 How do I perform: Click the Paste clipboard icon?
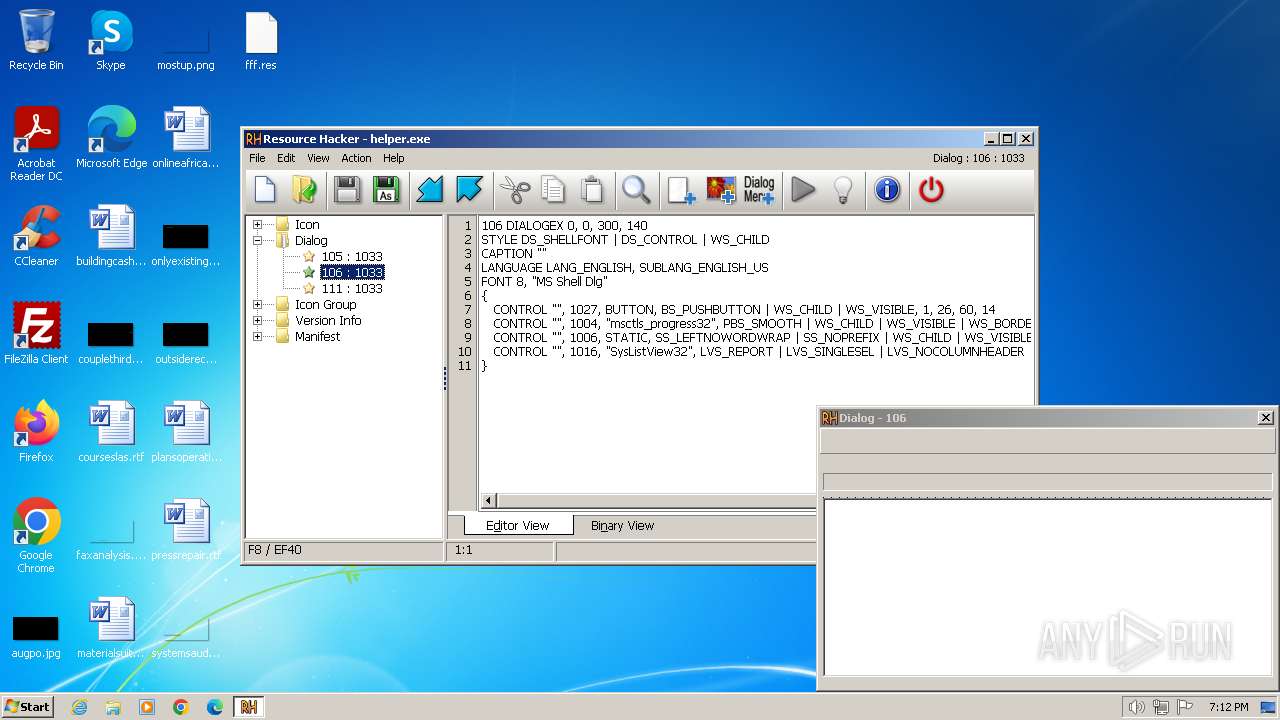(x=592, y=189)
